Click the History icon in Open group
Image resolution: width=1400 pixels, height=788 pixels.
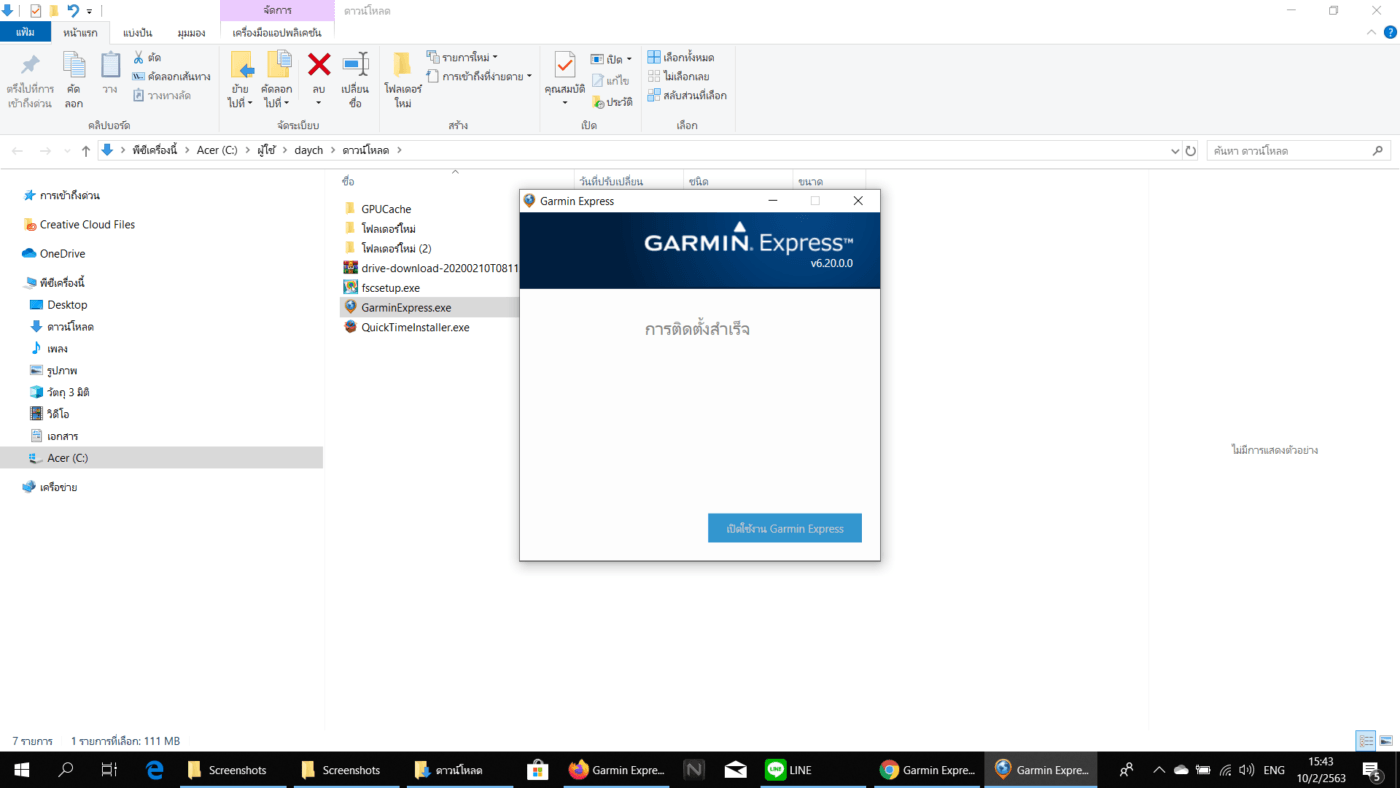point(597,101)
